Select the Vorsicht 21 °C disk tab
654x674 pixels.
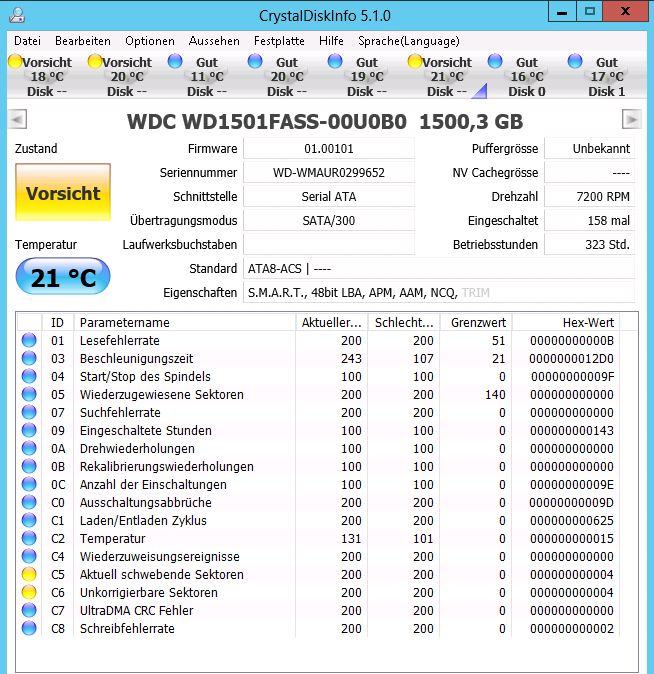coord(446,77)
